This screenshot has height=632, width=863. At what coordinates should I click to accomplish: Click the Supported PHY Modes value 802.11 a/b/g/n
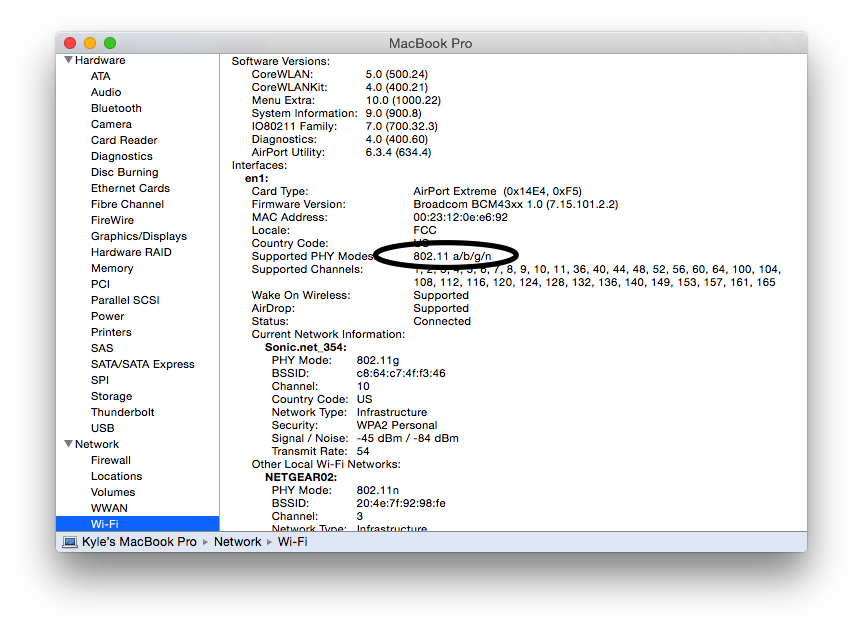pyautogui.click(x=452, y=256)
